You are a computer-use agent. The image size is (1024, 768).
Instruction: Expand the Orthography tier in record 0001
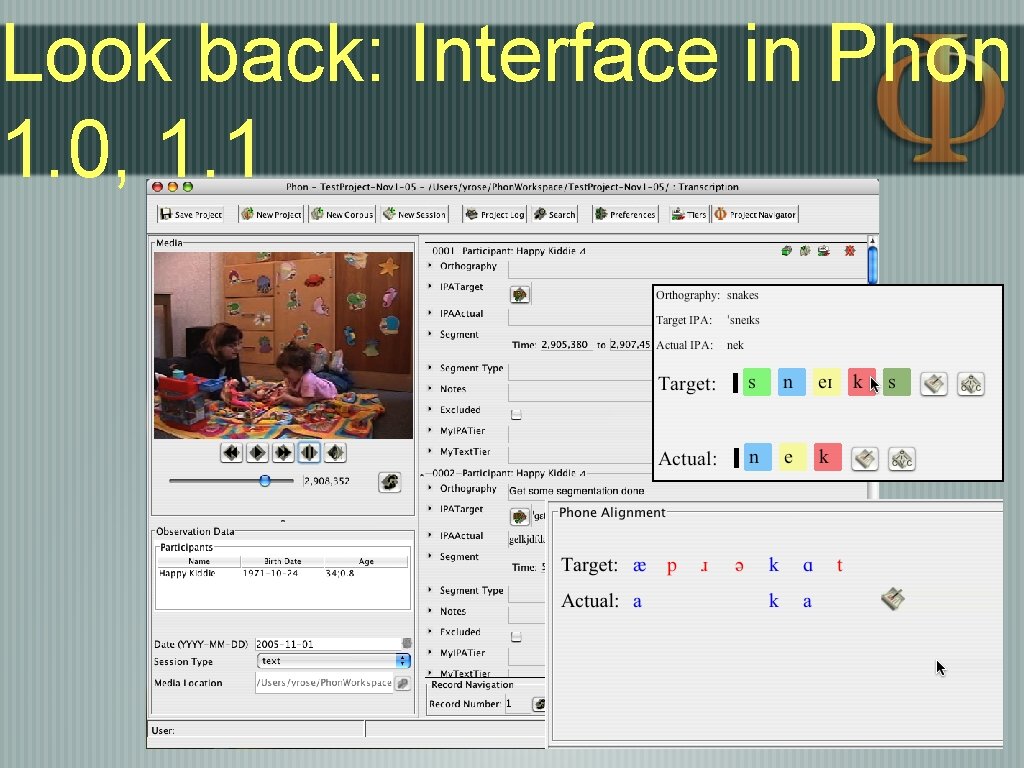(x=430, y=266)
